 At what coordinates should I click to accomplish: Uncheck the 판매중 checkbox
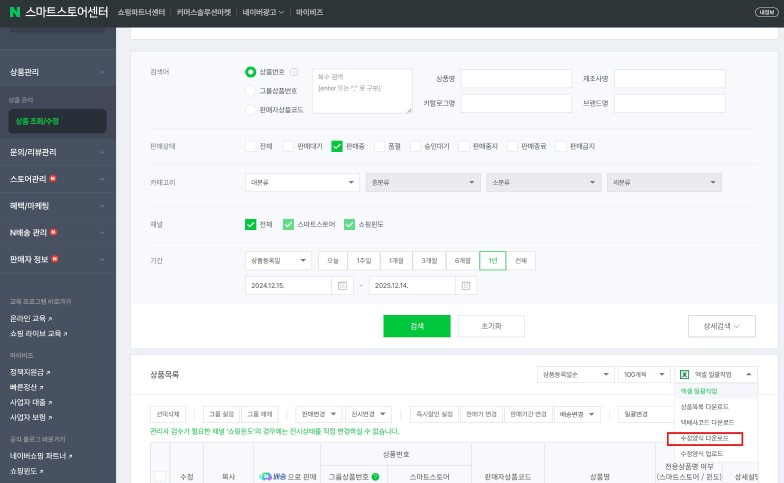point(337,146)
